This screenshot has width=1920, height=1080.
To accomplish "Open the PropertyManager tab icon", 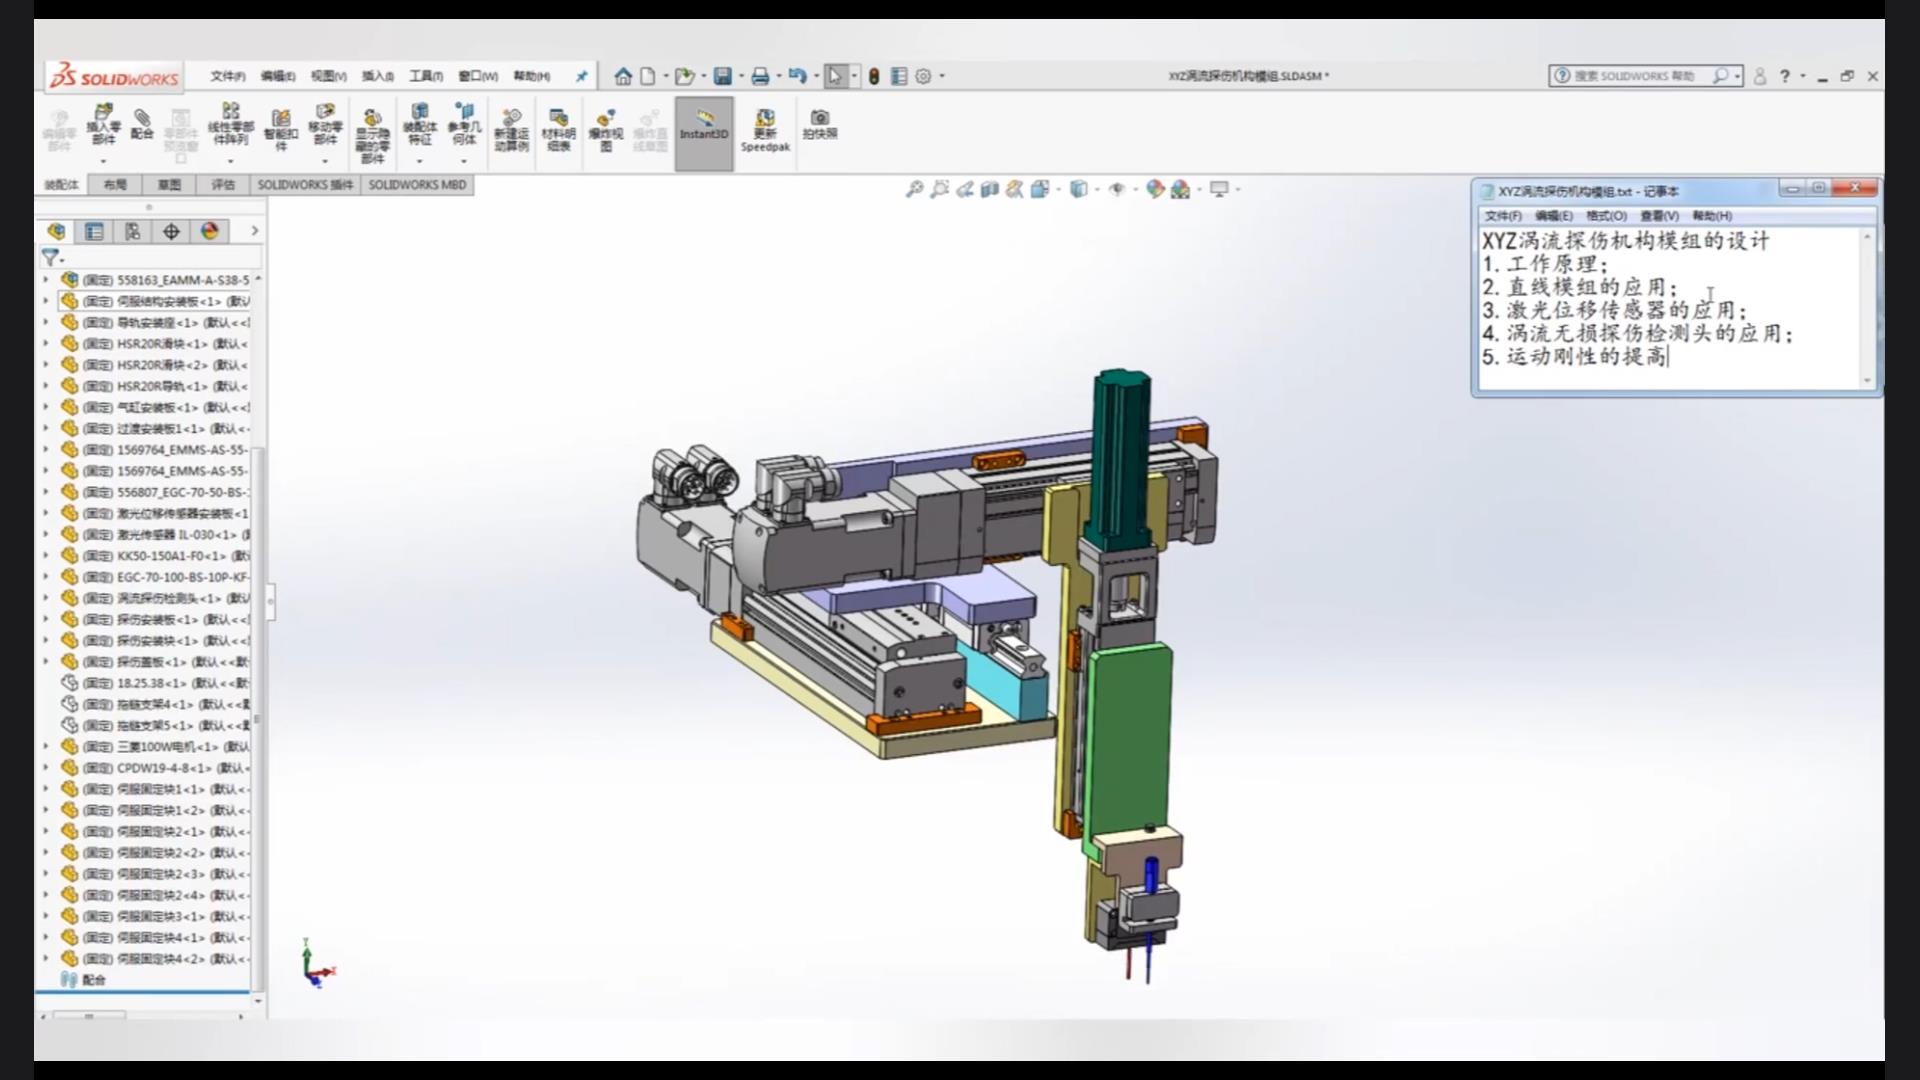I will 94,231.
